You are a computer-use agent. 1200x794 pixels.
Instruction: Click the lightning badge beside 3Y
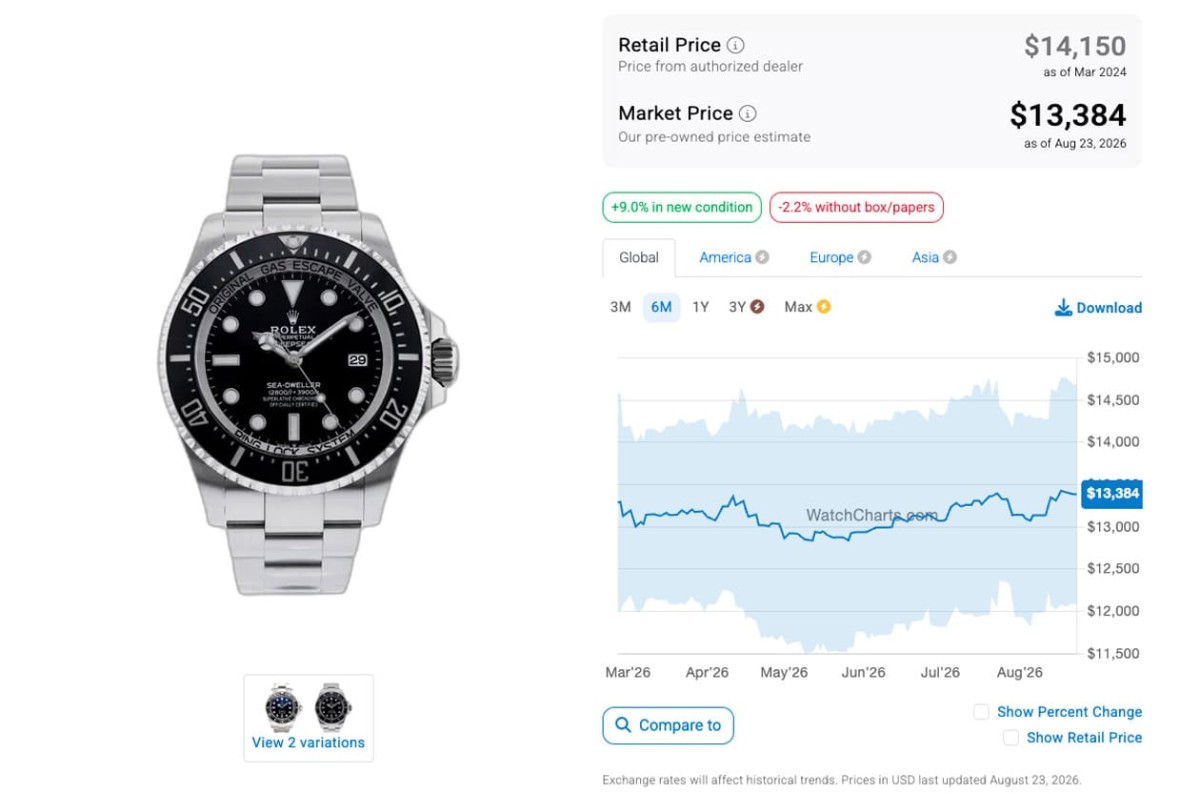pyautogui.click(x=757, y=307)
